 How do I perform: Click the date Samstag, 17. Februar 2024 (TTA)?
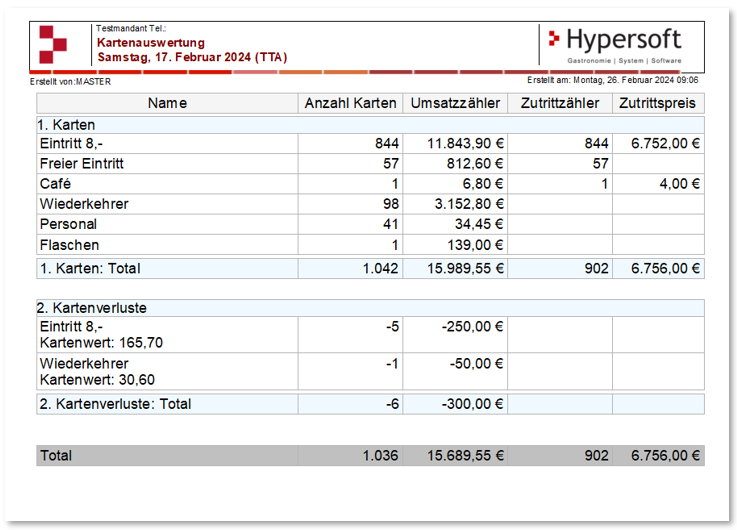tap(192, 57)
